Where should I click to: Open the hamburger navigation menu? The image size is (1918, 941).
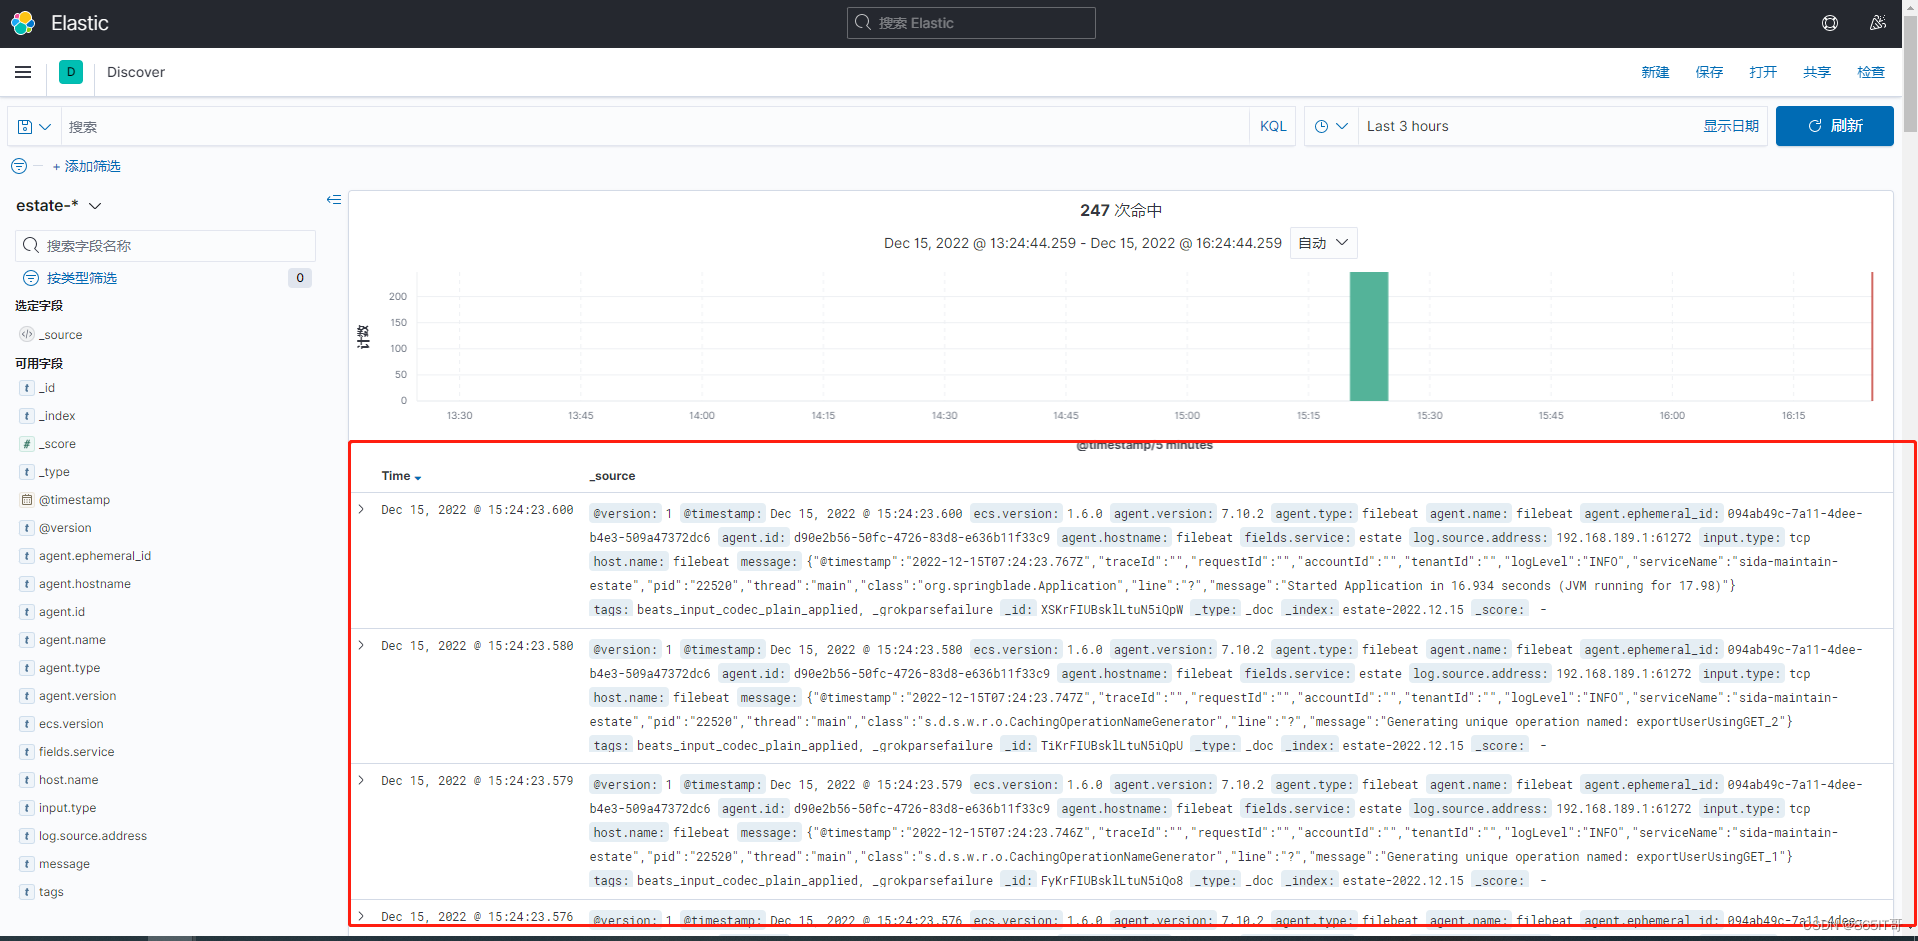tap(23, 72)
